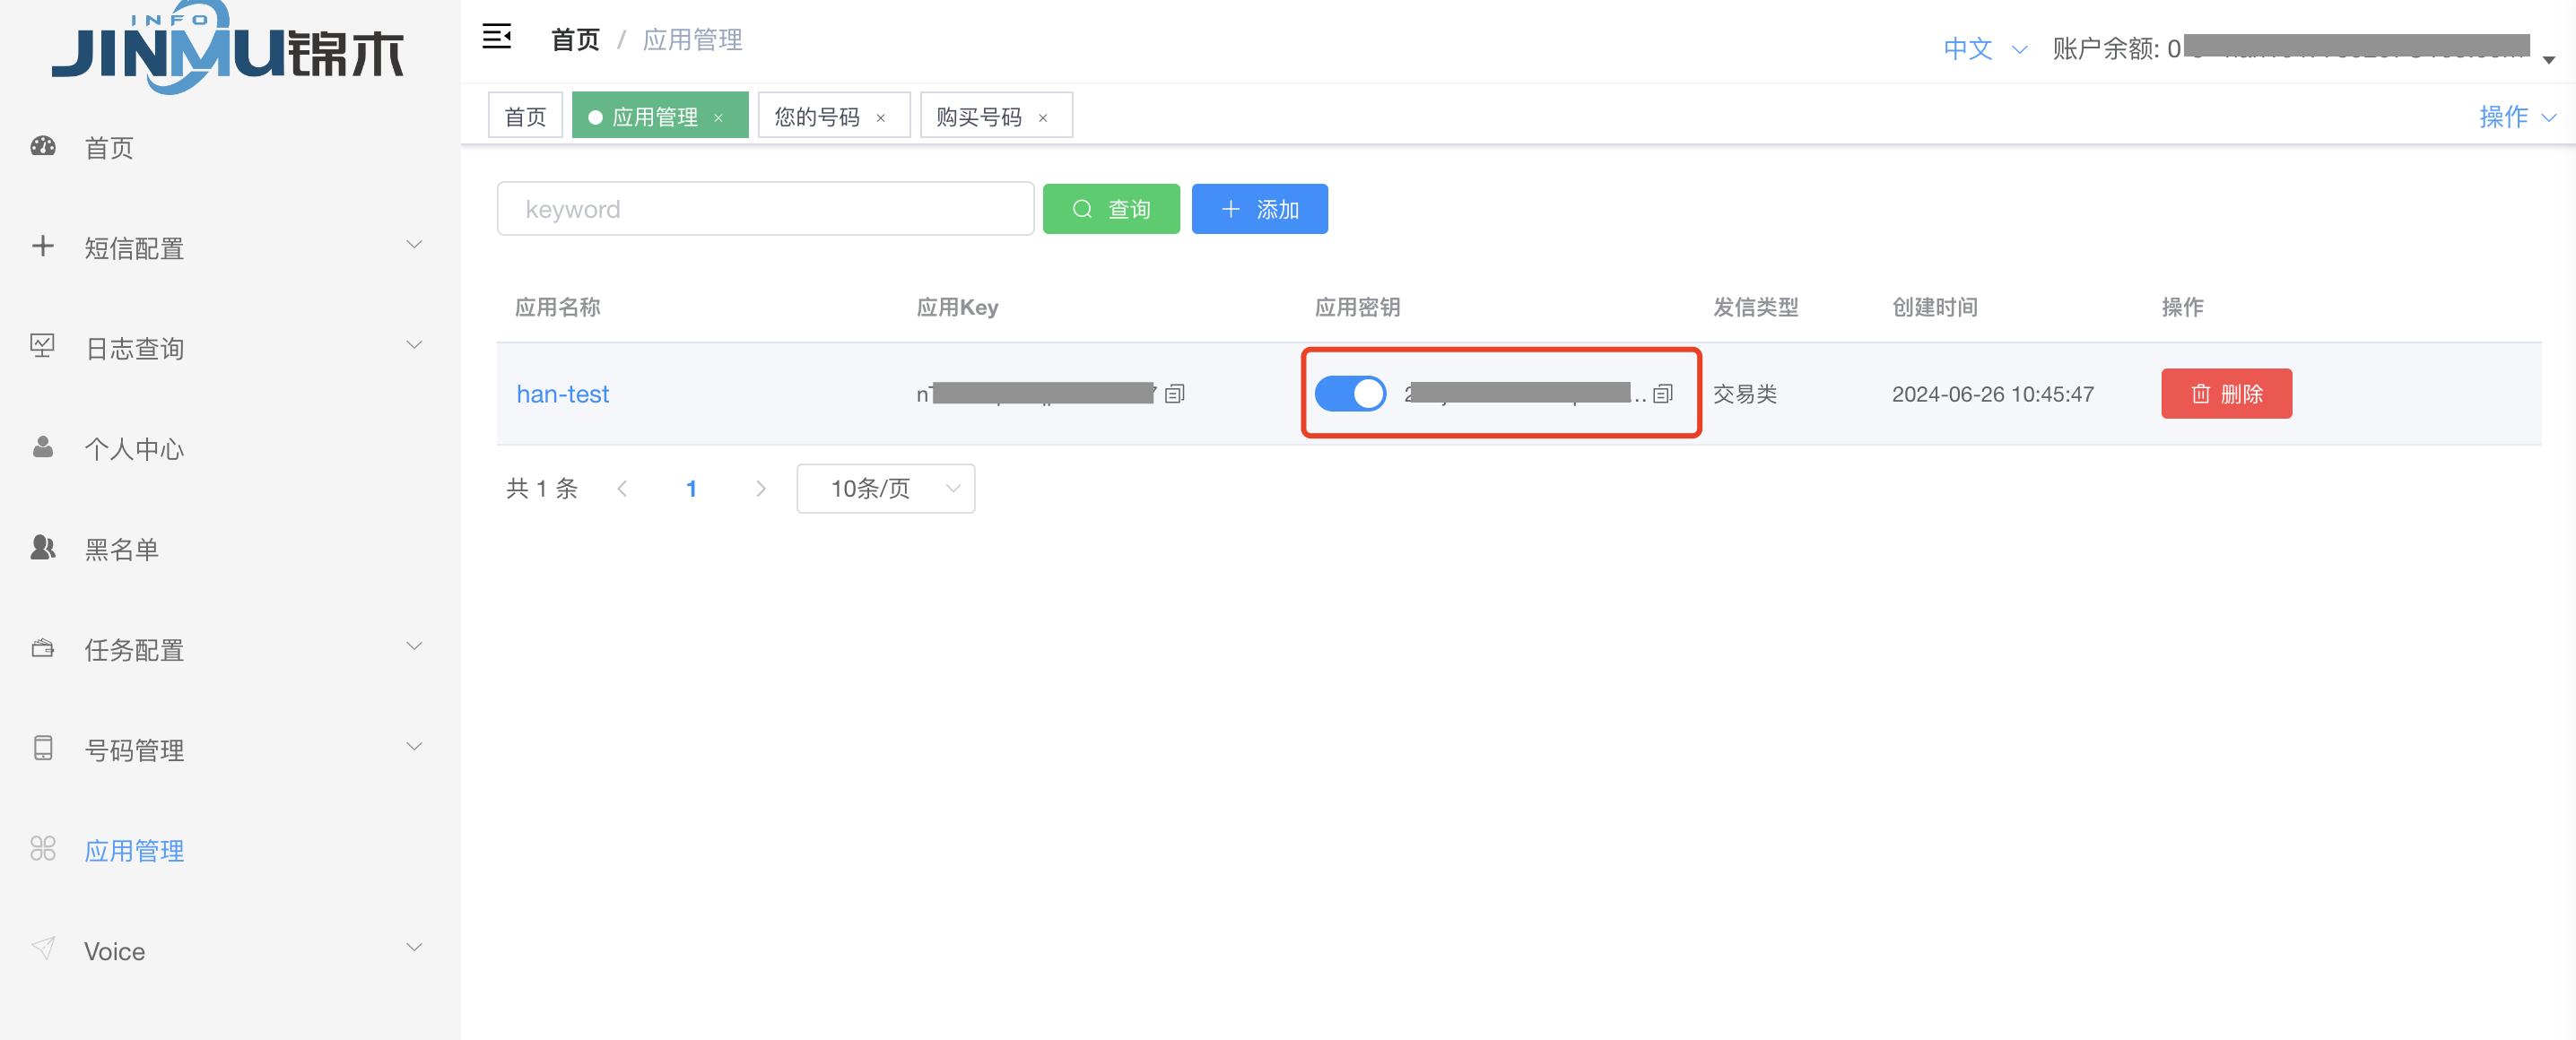Click the 创建时间 column header
Screen dimensions: 2576x1040
pos(1935,307)
